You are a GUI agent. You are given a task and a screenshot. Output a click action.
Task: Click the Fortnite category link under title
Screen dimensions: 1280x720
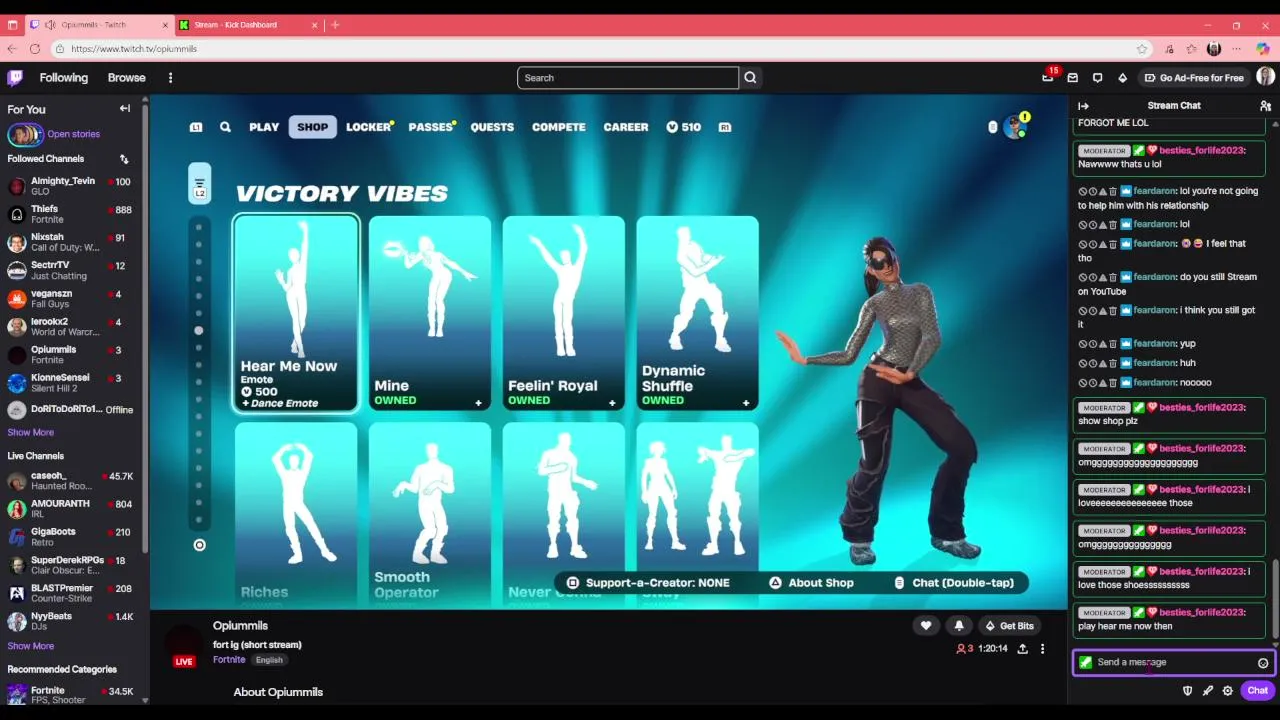click(x=229, y=660)
